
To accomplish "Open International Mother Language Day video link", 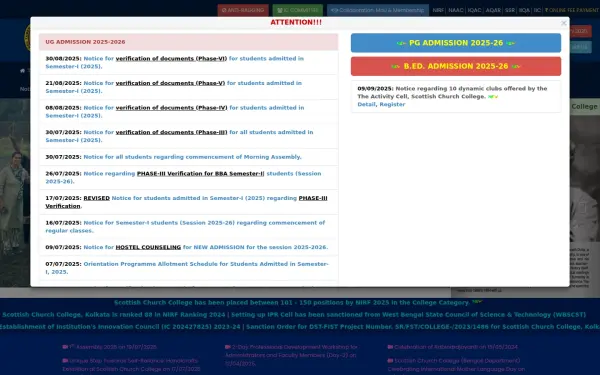I will pyautogui.click(x=456, y=365).
